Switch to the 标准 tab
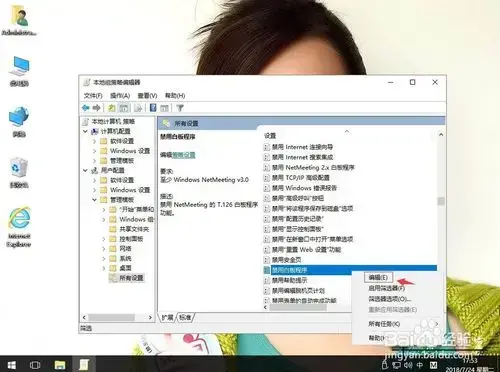The image size is (500, 372). 185,317
